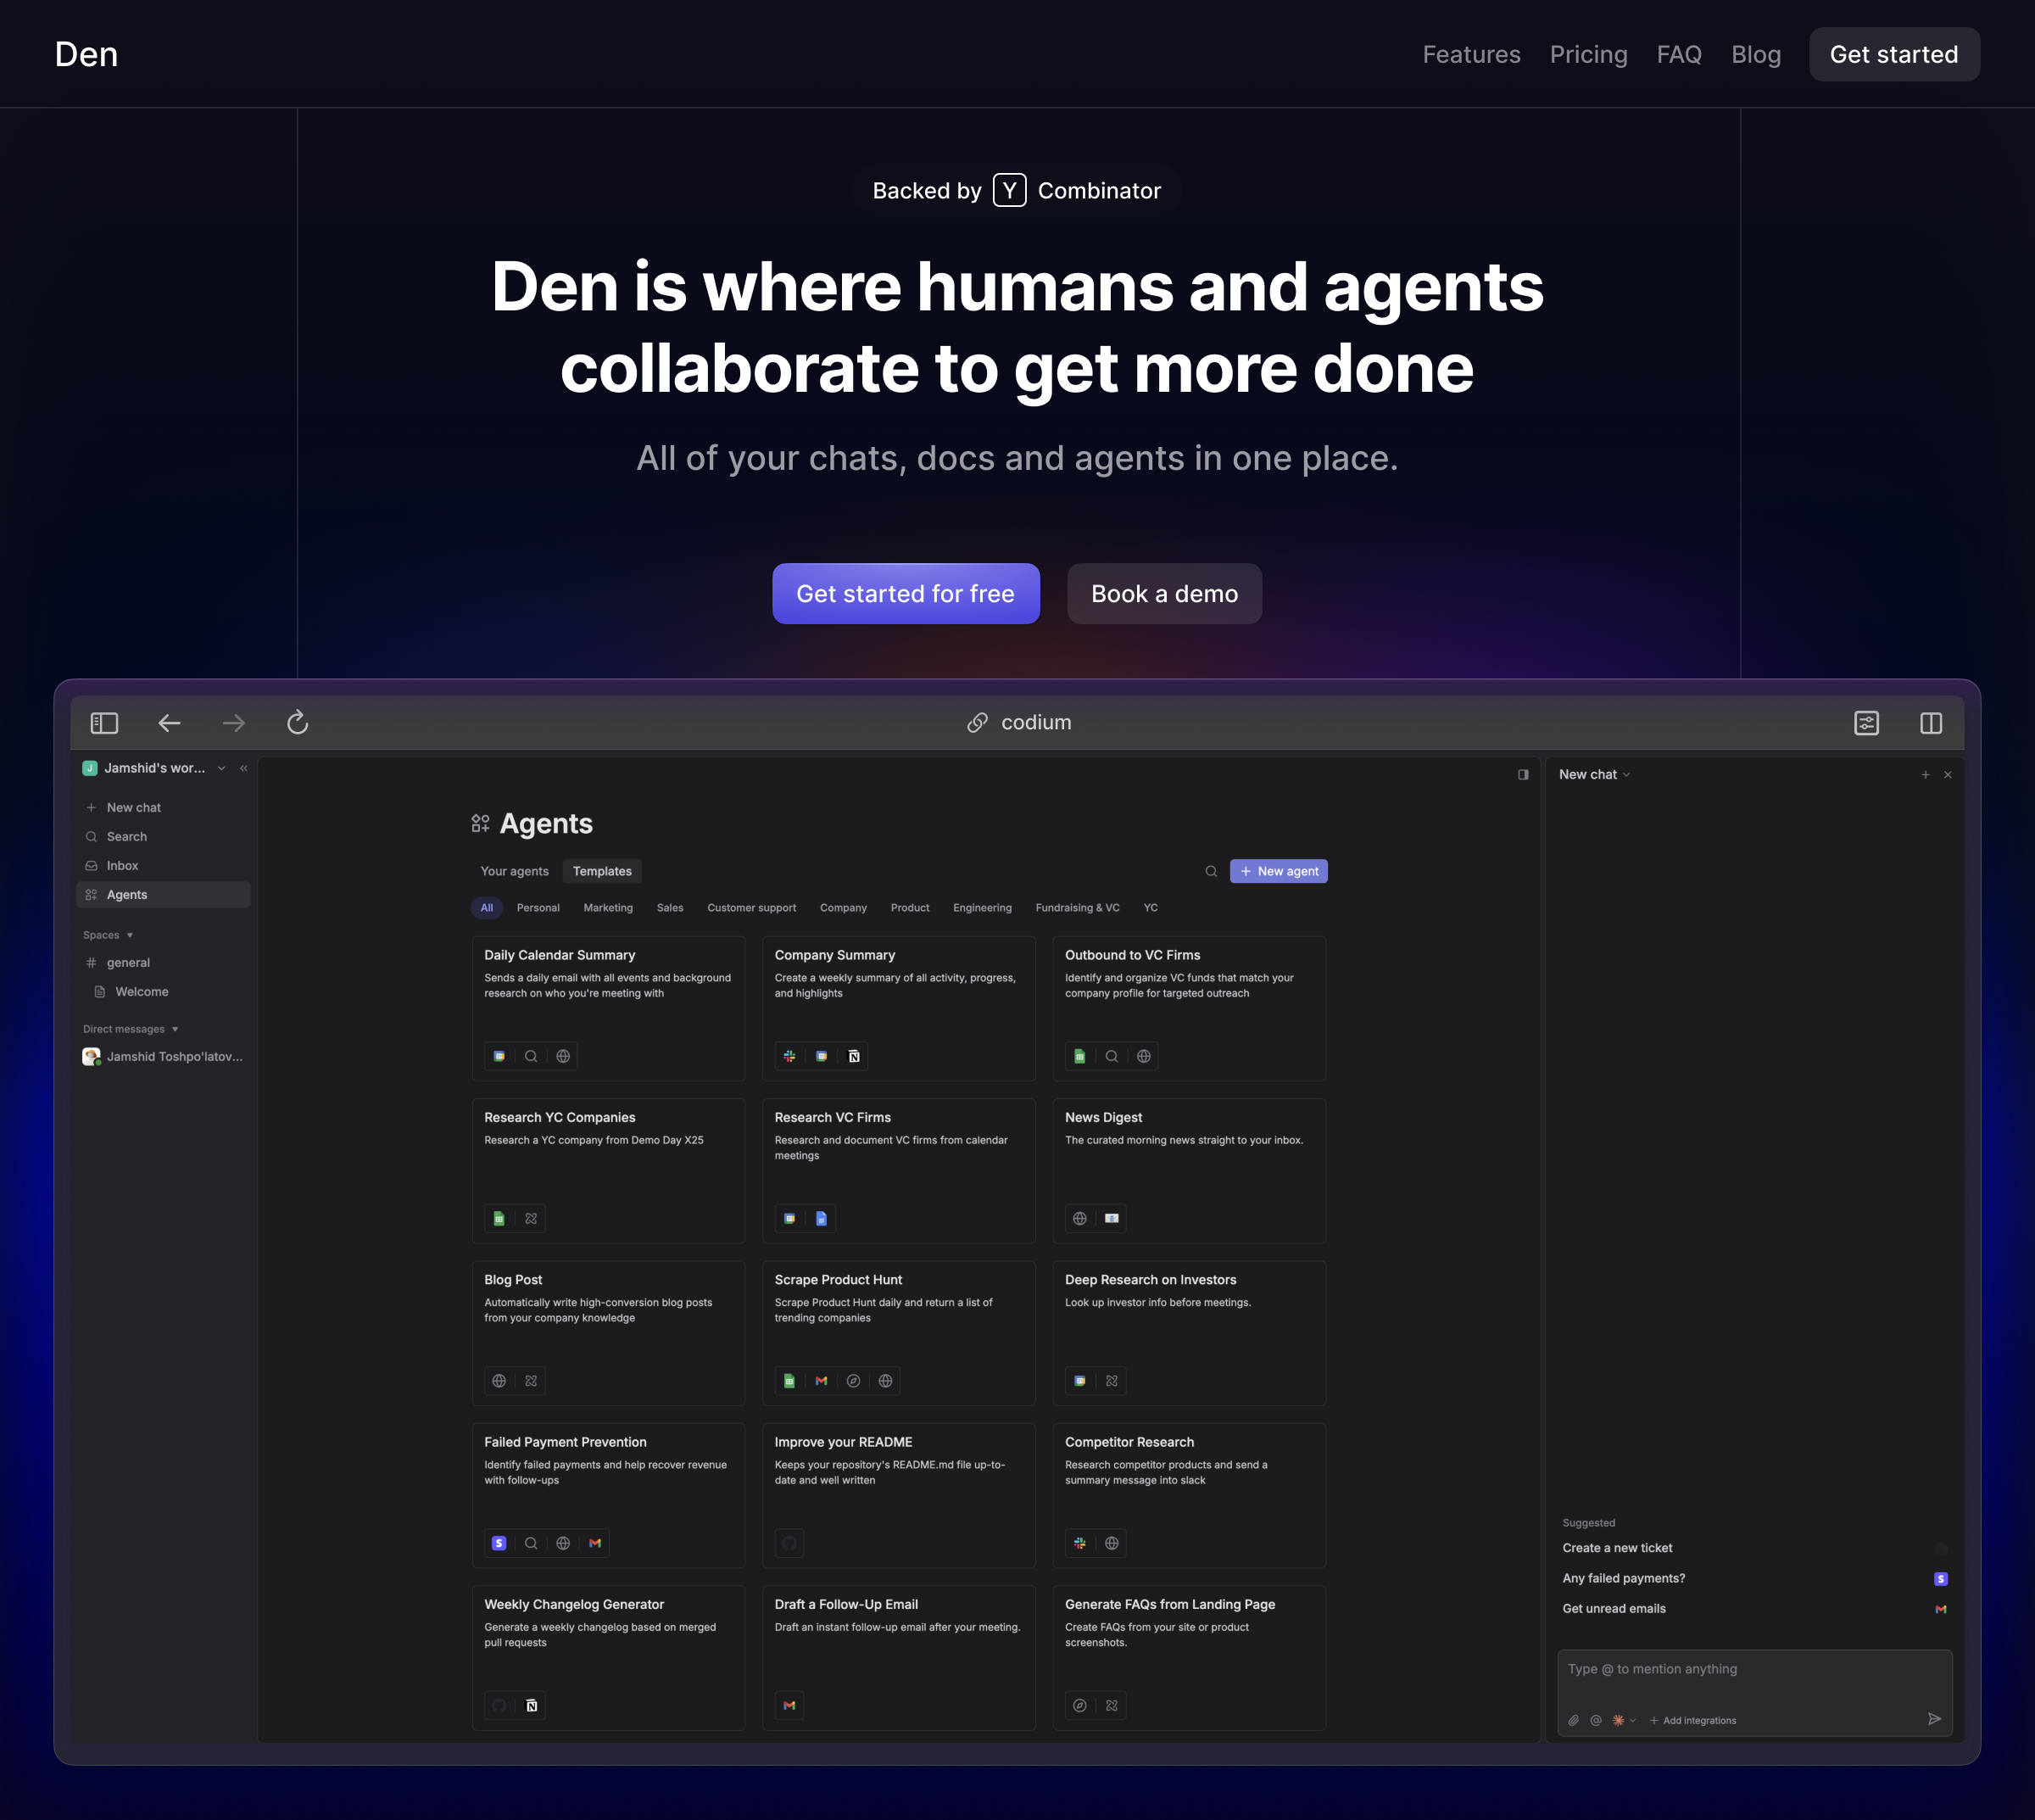Open the page settings sliders icon
Viewport: 2035px width, 1820px height.
1866,723
